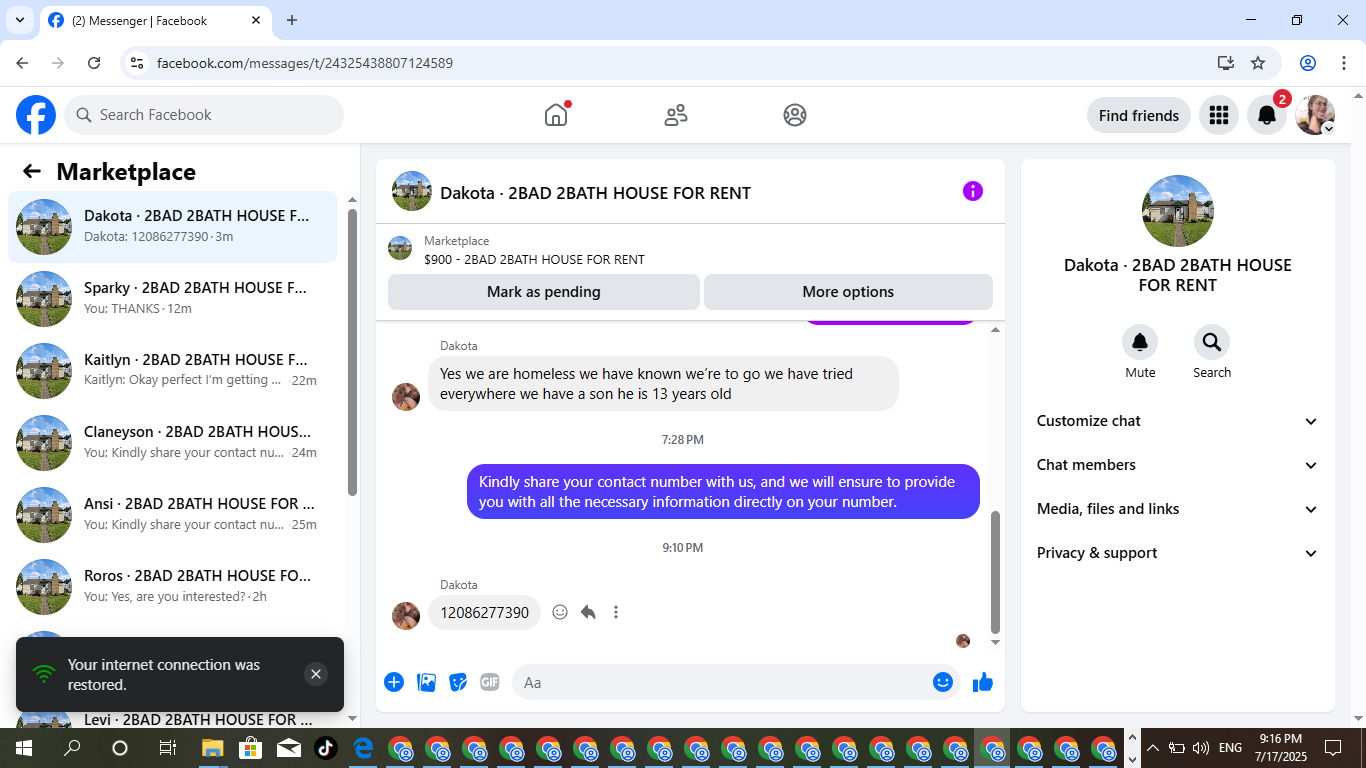This screenshot has width=1366, height=768.
Task: Open the Mail taskbar icon
Action: click(x=288, y=748)
